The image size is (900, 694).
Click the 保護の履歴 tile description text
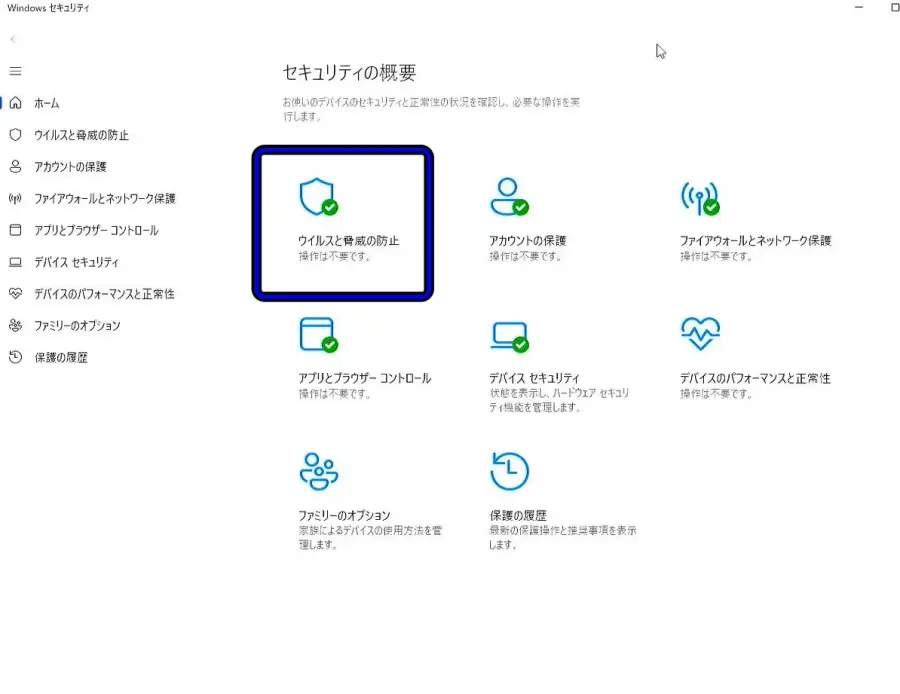click(x=562, y=537)
